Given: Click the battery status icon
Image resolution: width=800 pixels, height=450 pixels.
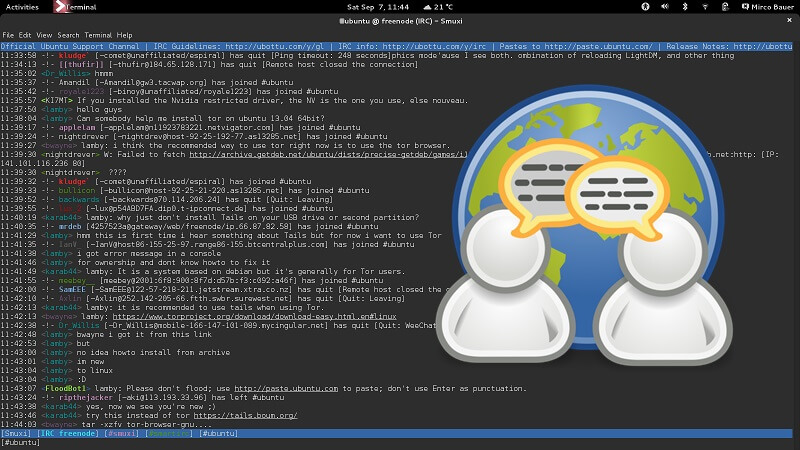Looking at the screenshot, I should pyautogui.click(x=725, y=7).
